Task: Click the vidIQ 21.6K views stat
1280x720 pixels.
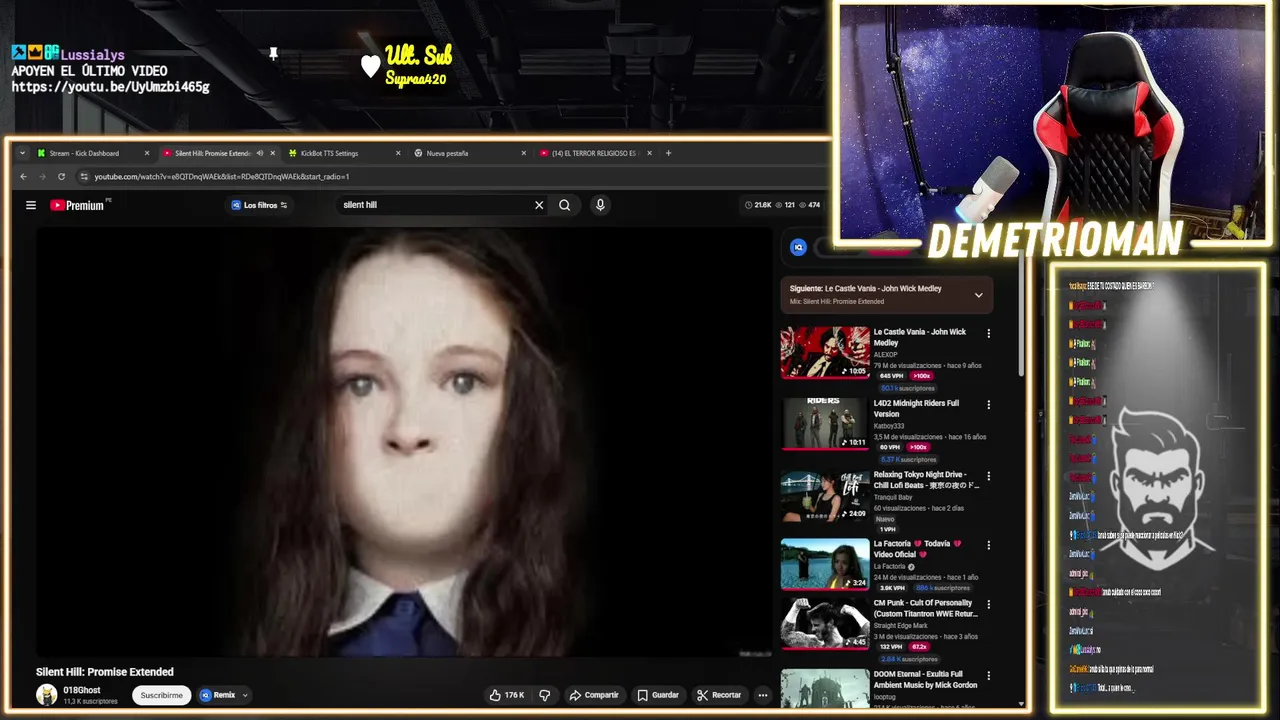Action: pyautogui.click(x=759, y=205)
